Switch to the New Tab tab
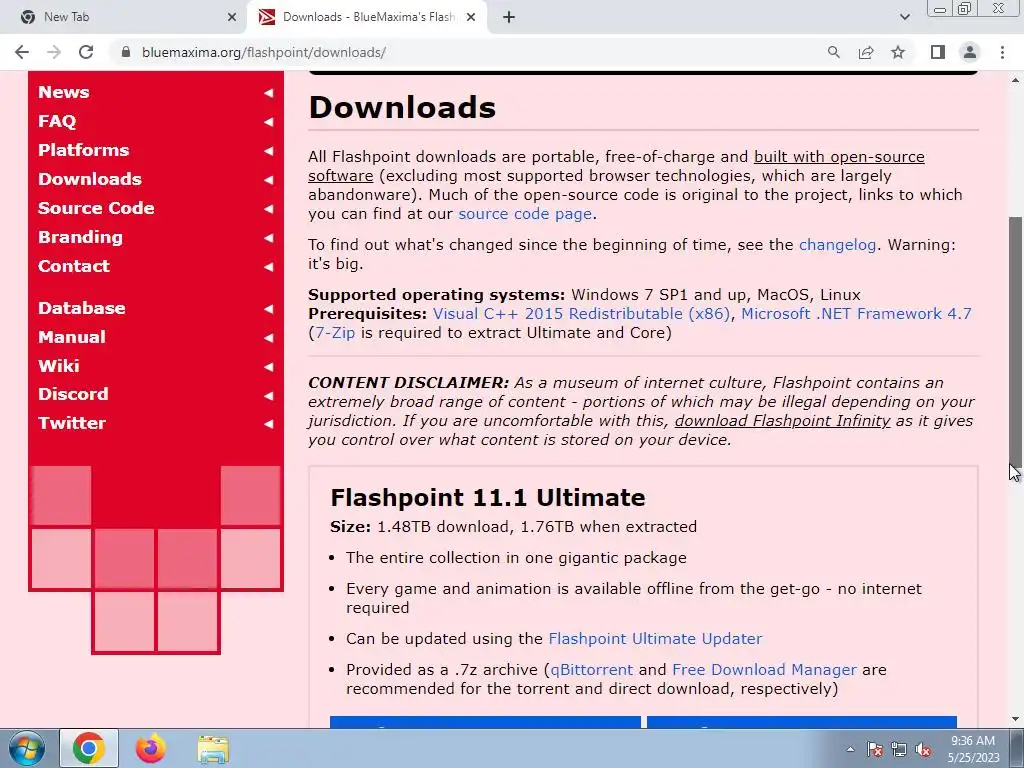The image size is (1024, 768). (124, 17)
